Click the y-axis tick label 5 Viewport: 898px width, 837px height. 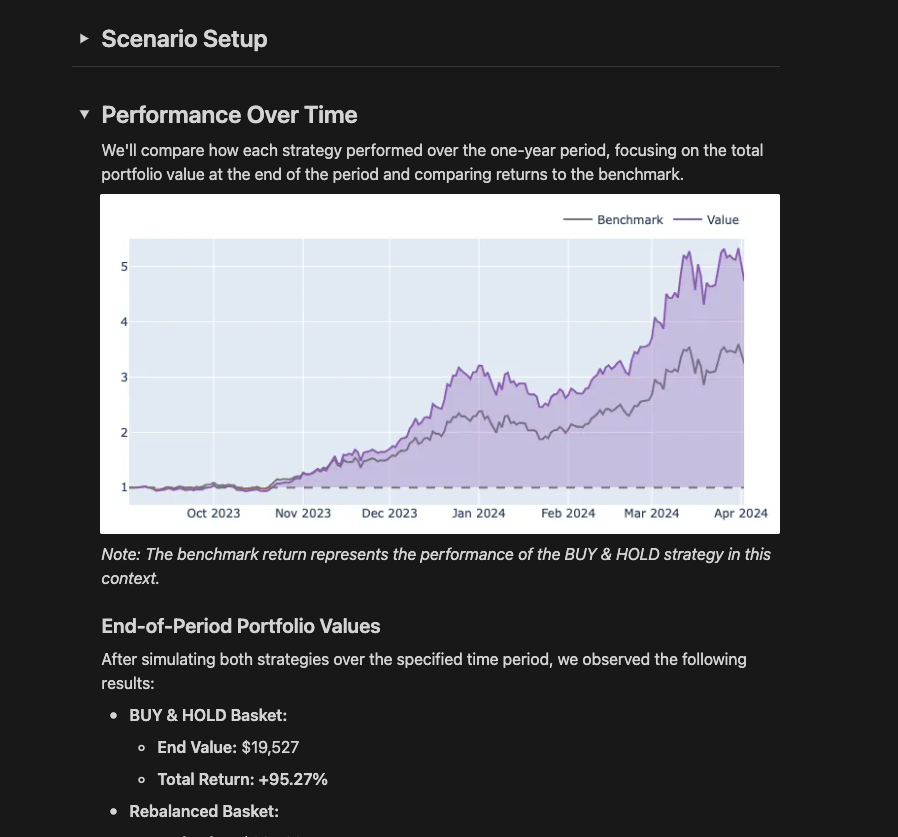(124, 267)
